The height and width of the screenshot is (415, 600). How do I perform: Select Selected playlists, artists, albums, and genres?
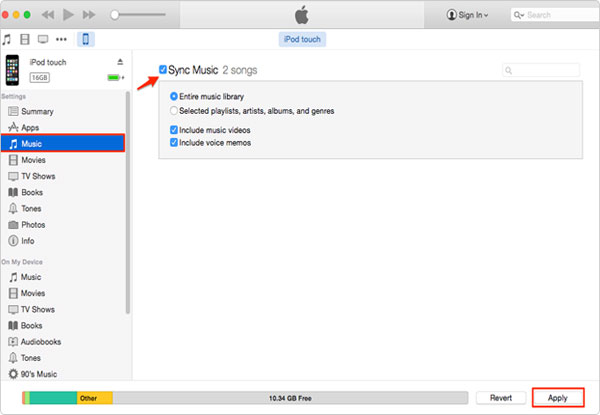(174, 111)
